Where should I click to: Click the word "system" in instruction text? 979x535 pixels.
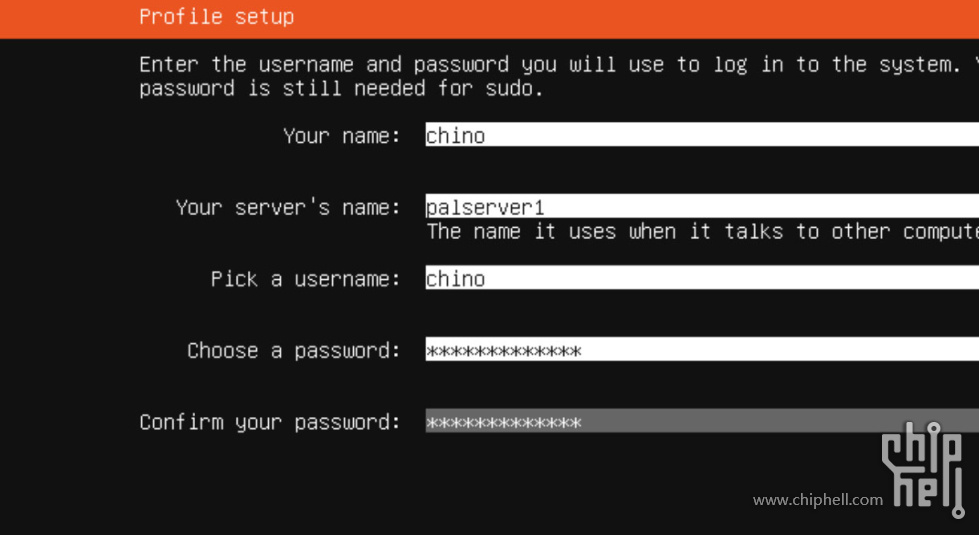919,64
